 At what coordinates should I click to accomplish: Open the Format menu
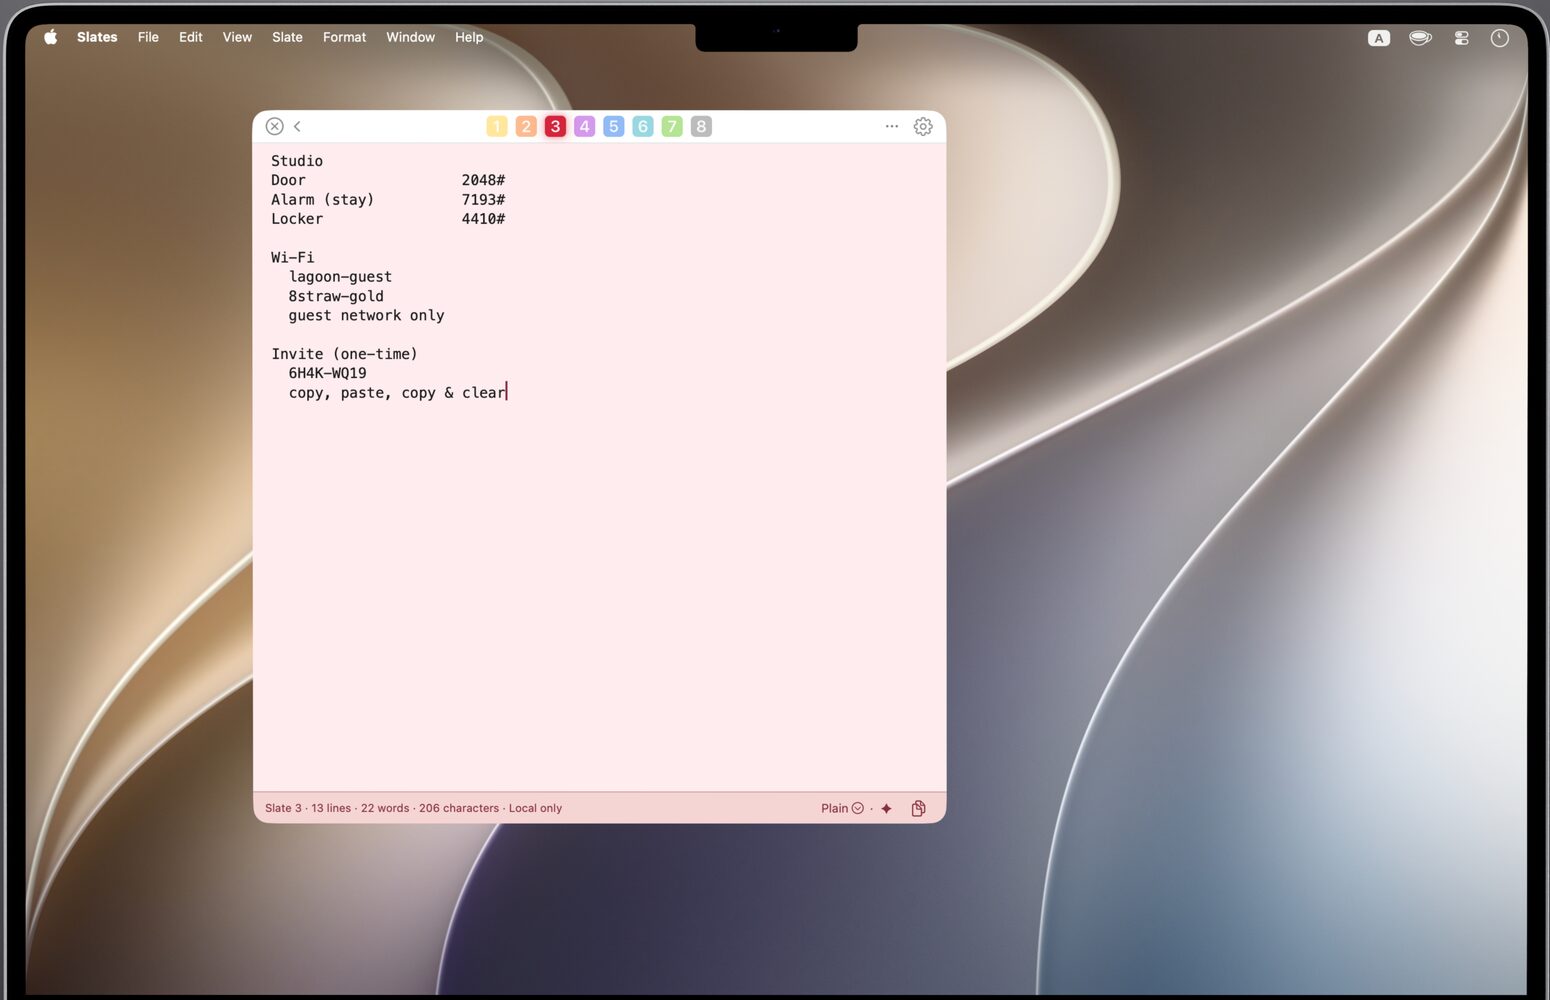344,37
